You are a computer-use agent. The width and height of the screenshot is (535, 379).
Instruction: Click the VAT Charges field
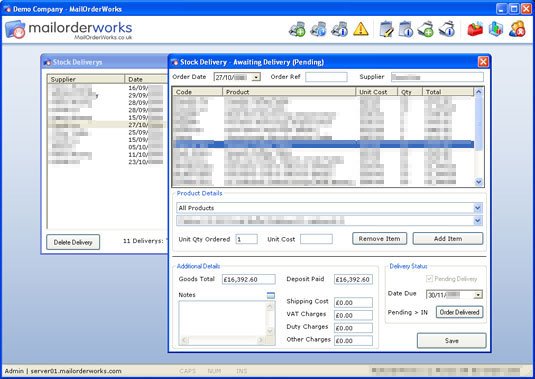(x=353, y=315)
